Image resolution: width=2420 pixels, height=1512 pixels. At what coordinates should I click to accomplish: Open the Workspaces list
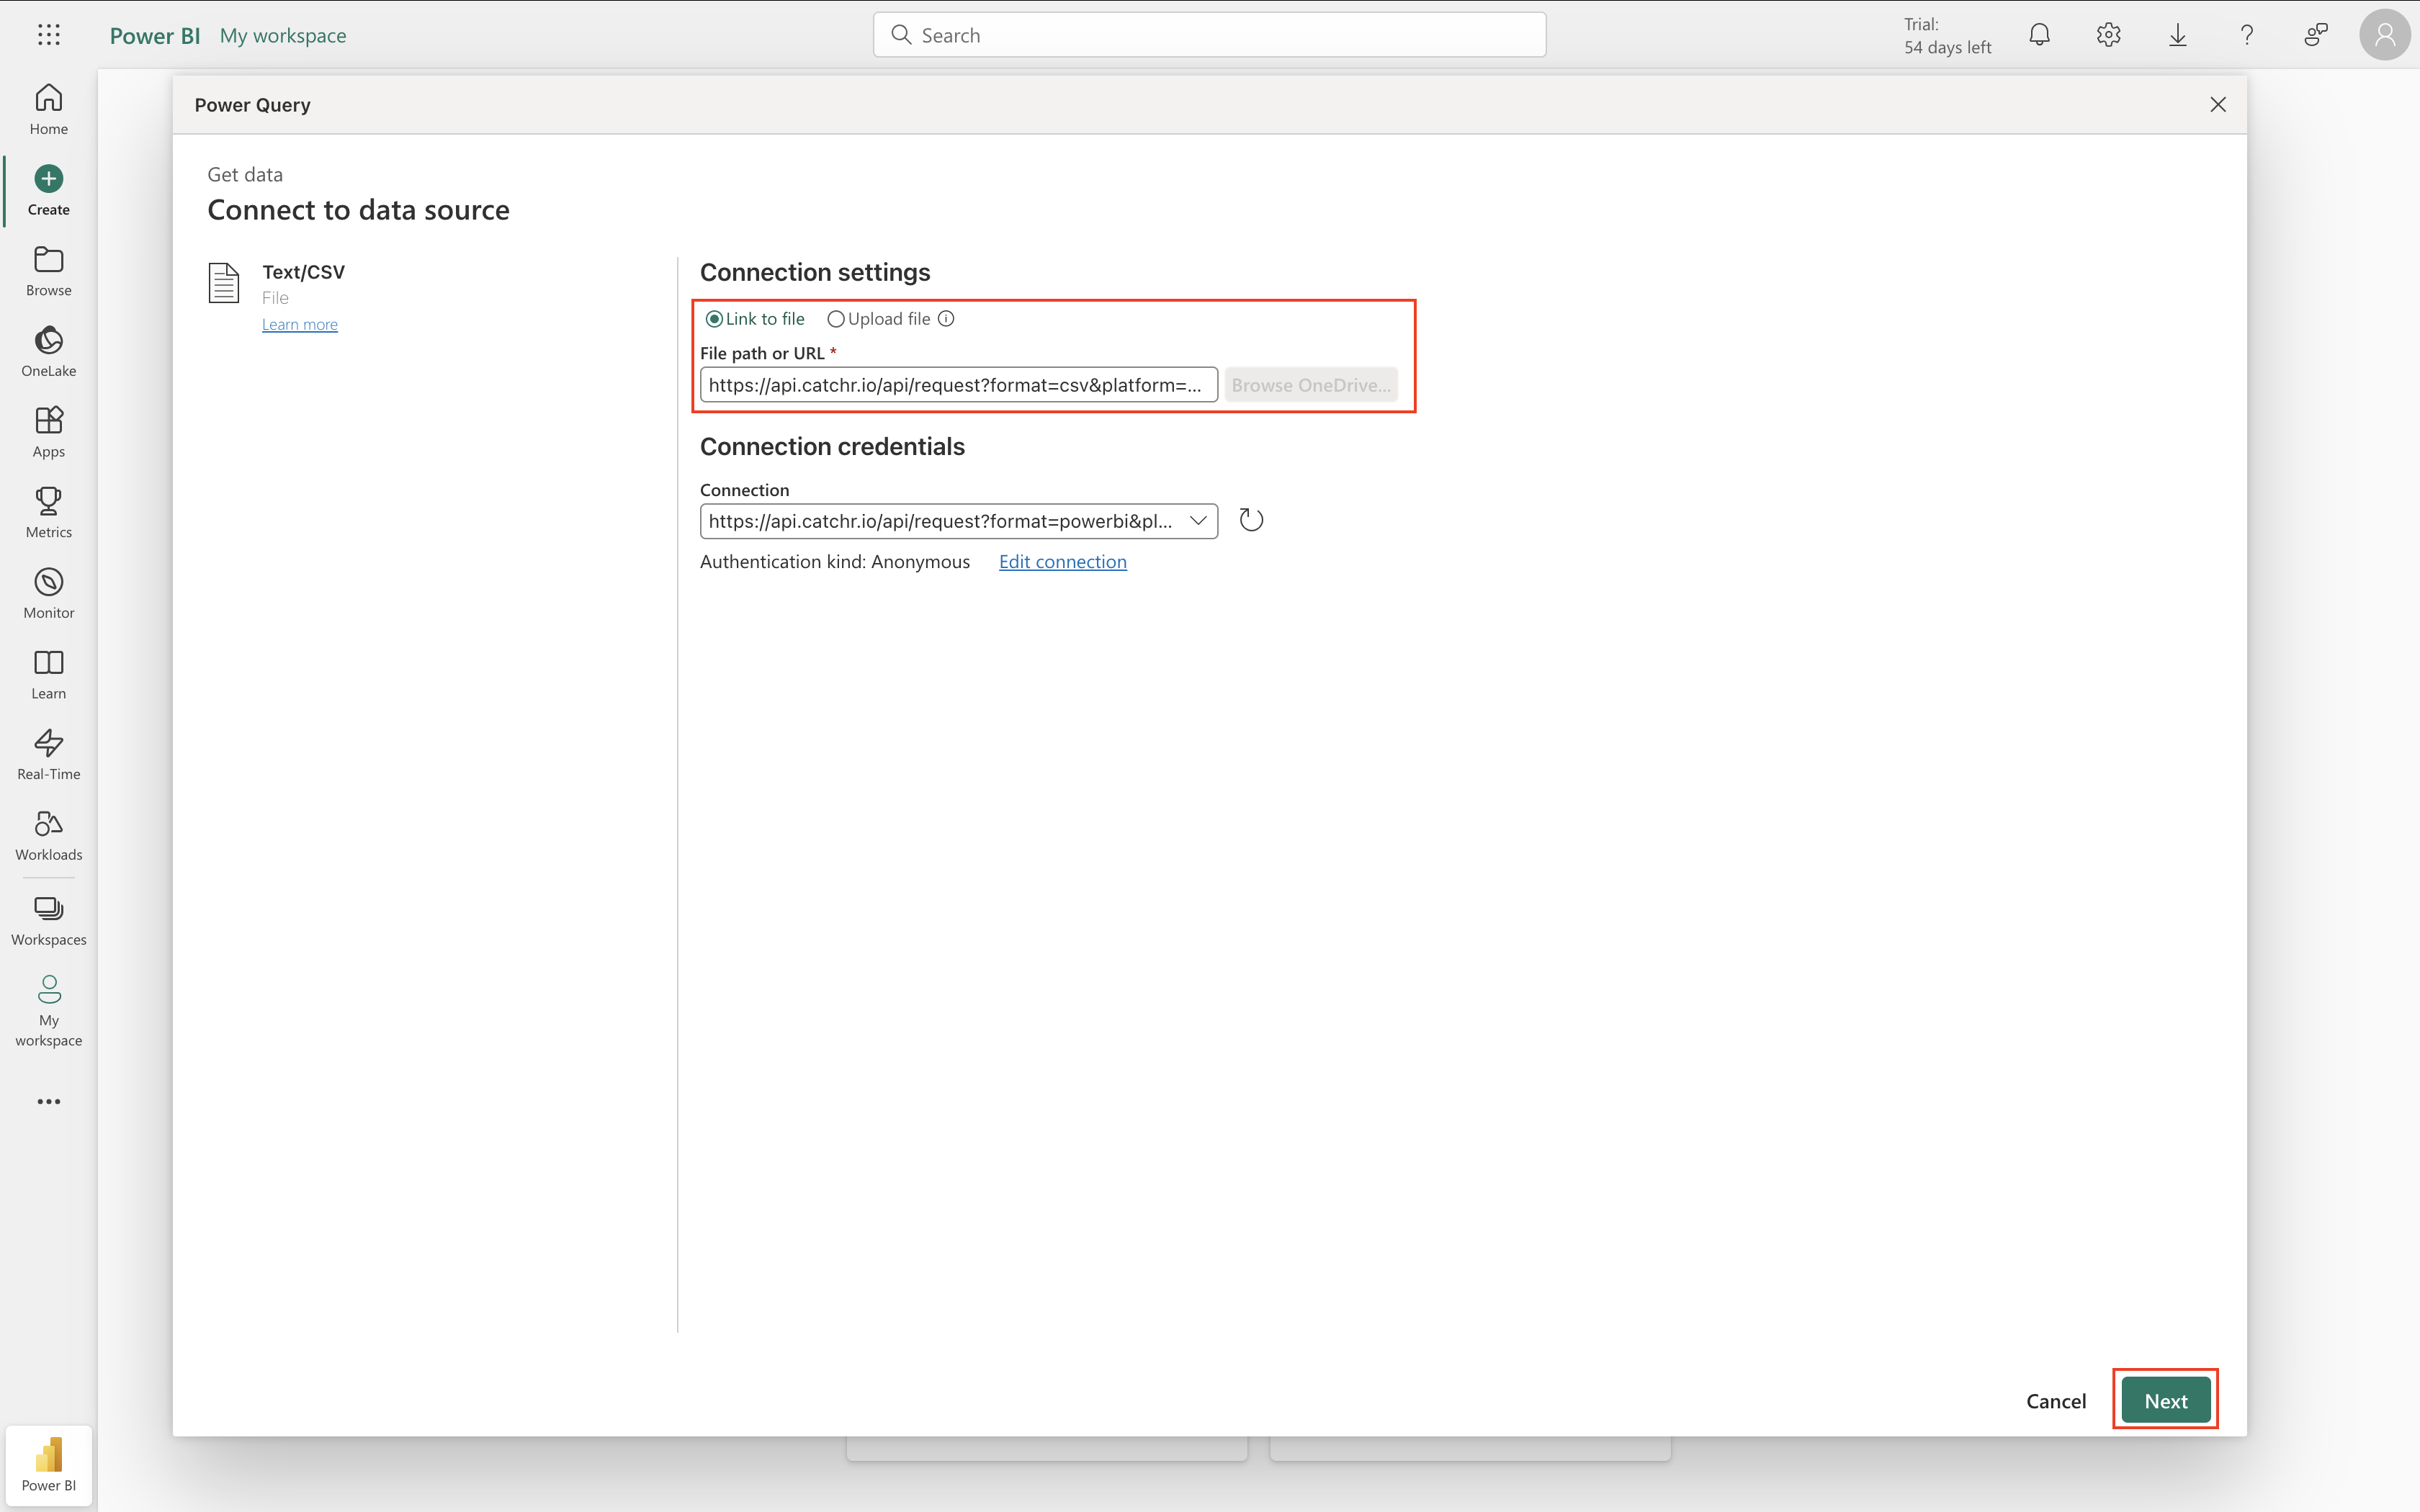tap(48, 921)
